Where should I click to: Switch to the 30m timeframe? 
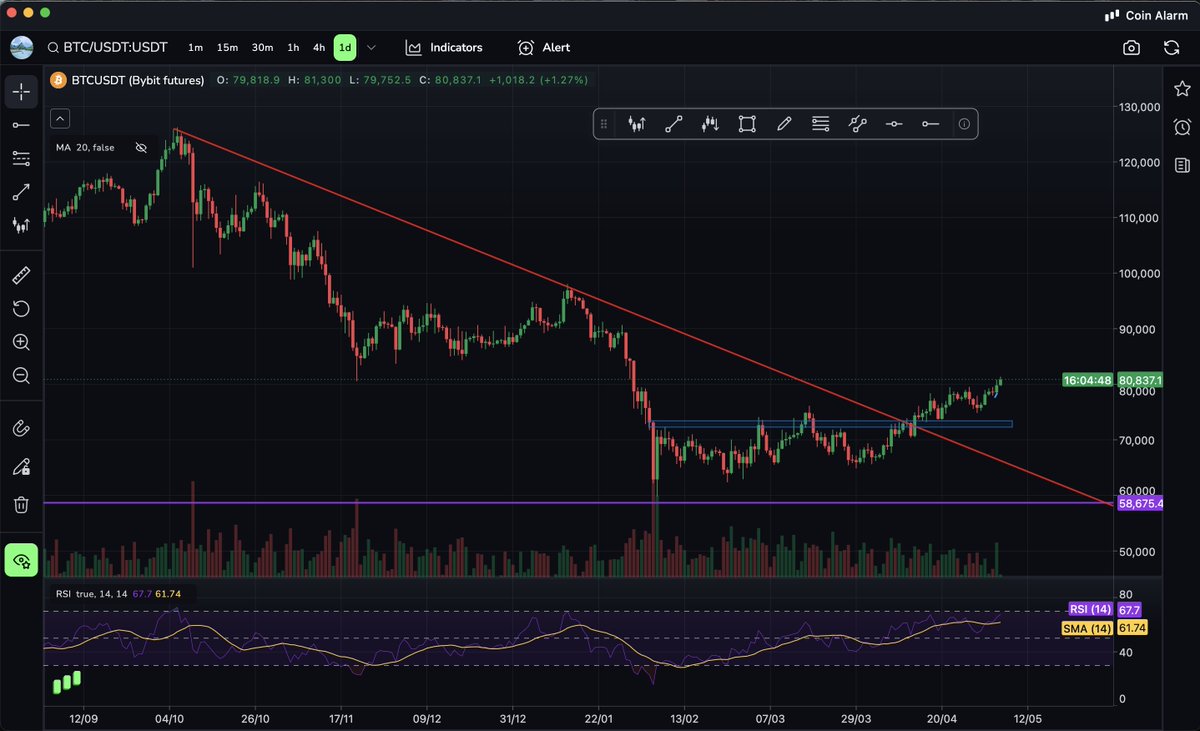(262, 47)
